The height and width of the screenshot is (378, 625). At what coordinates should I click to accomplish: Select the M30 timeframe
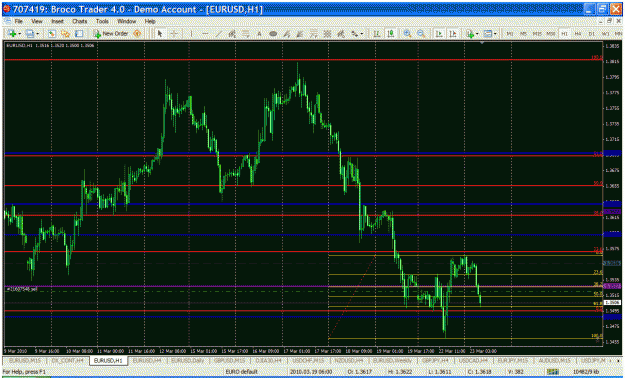tap(550, 34)
